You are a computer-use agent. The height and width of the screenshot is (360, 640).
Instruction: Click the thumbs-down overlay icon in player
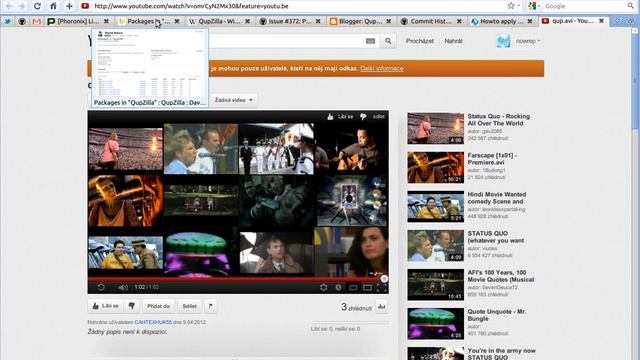(x=363, y=117)
